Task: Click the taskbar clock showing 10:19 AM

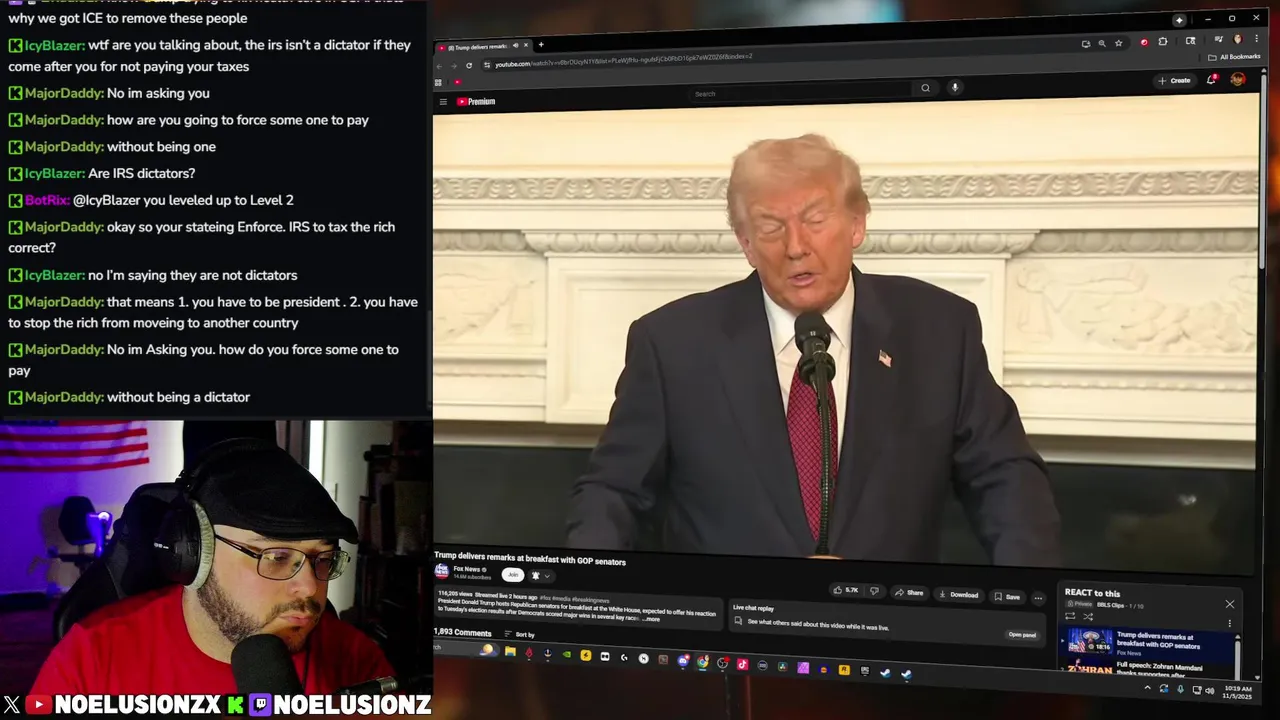Action: 1238,692
